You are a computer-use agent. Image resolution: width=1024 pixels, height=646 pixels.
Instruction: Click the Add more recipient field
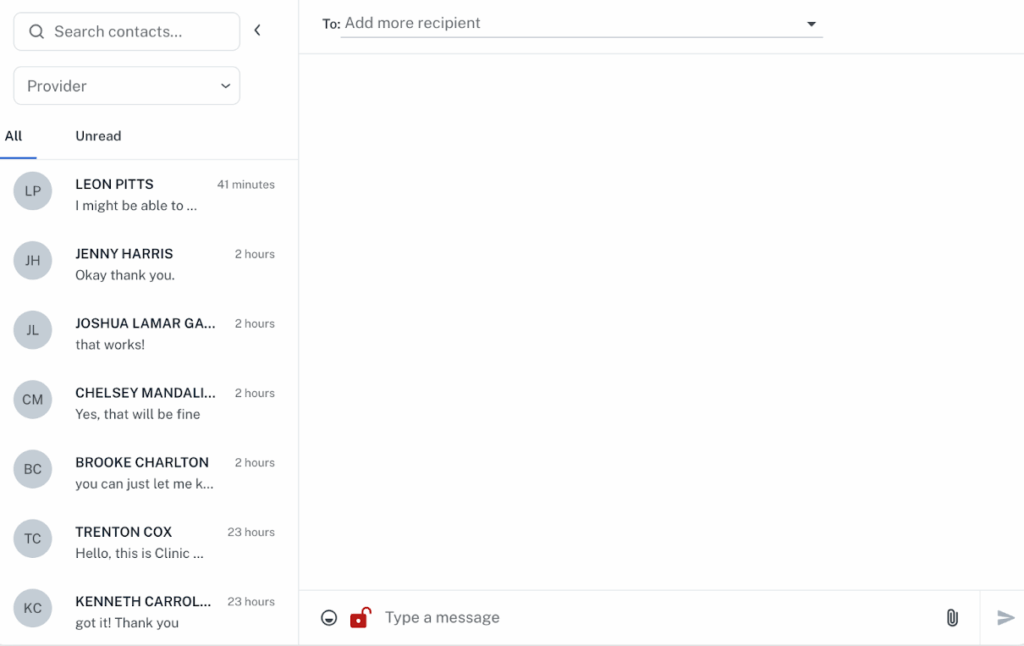[570, 23]
